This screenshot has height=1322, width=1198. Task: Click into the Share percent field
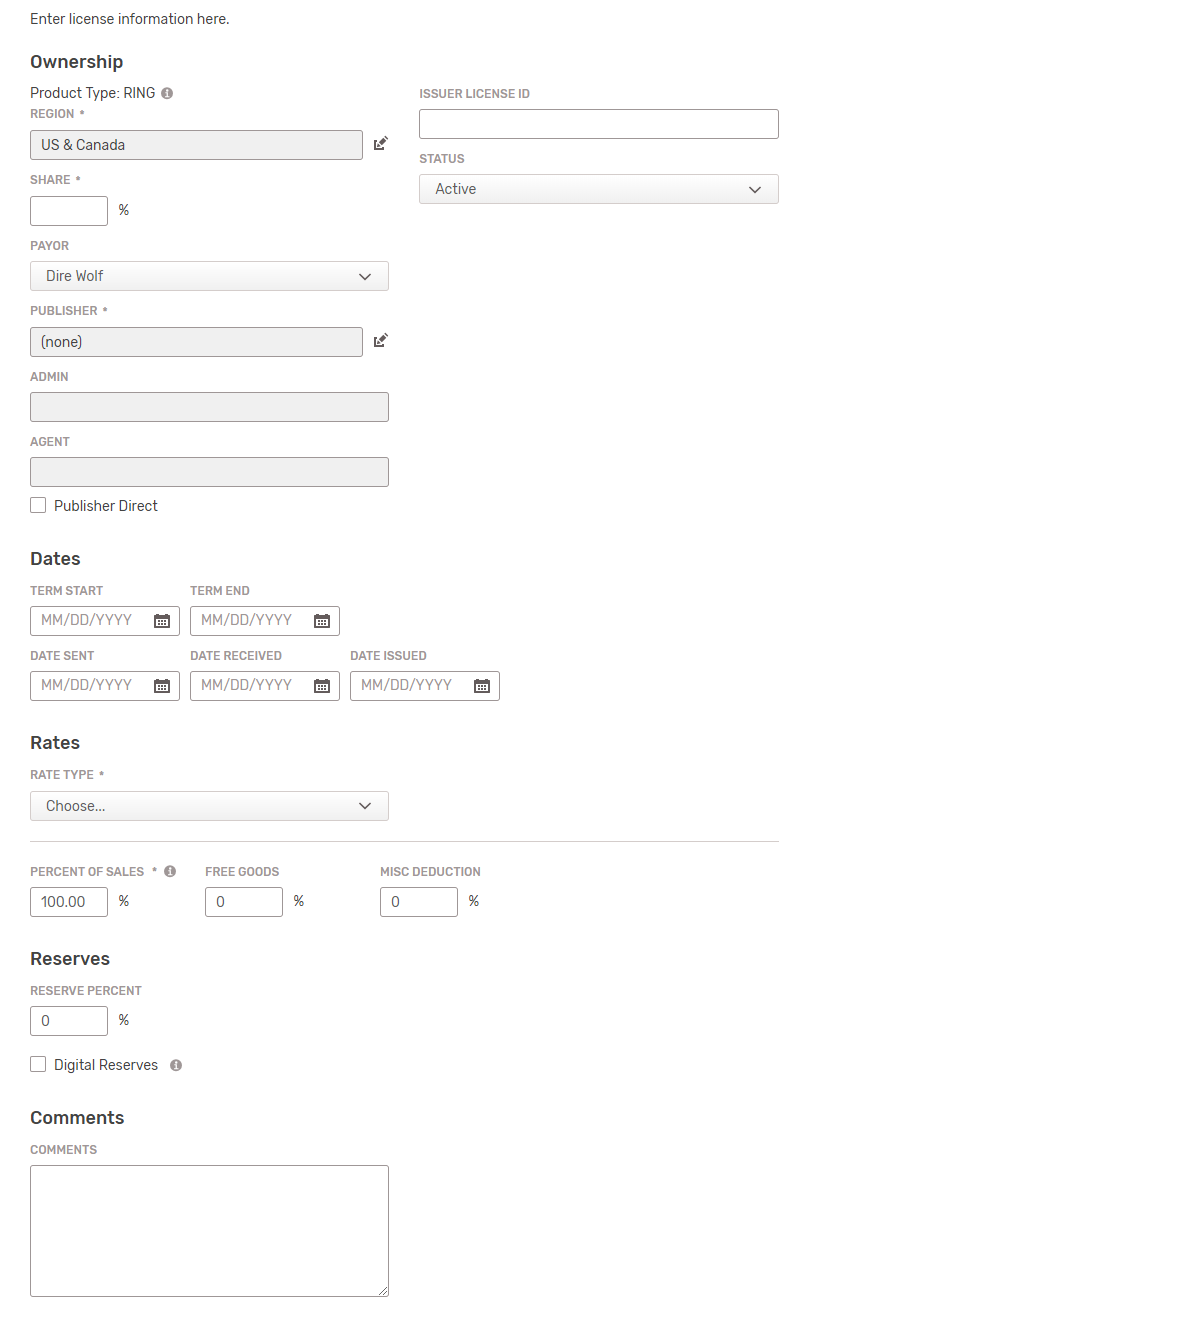tap(69, 211)
